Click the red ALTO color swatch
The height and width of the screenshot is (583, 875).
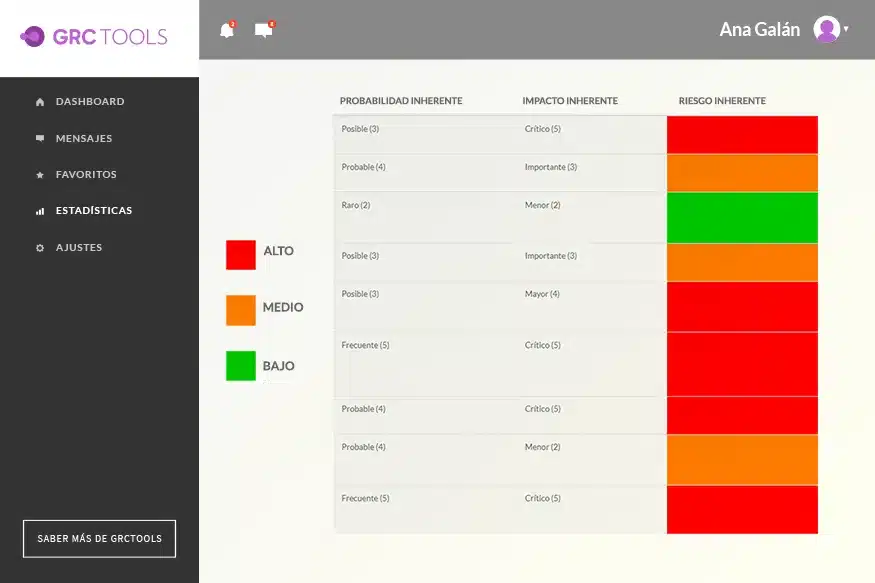(240, 253)
